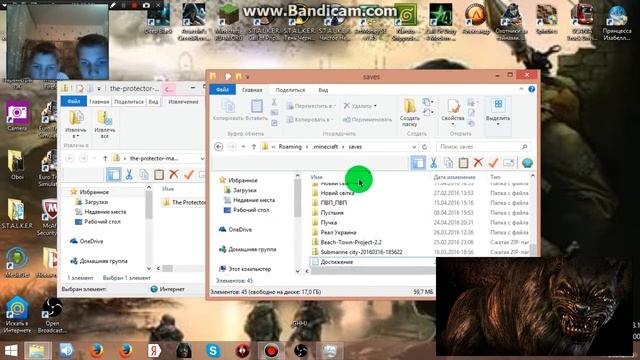Collapse ribbon chevron in saves window

521,89
